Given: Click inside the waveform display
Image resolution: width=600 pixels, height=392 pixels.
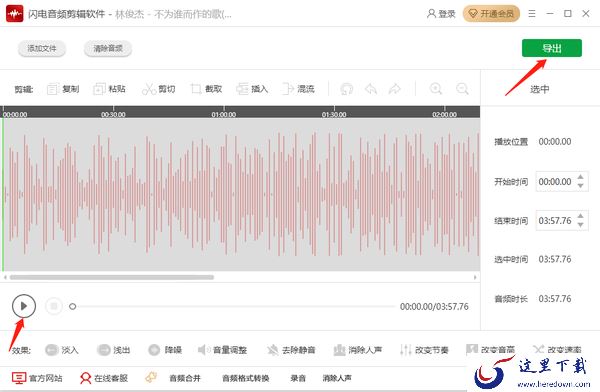Looking at the screenshot, I should coord(241,194).
